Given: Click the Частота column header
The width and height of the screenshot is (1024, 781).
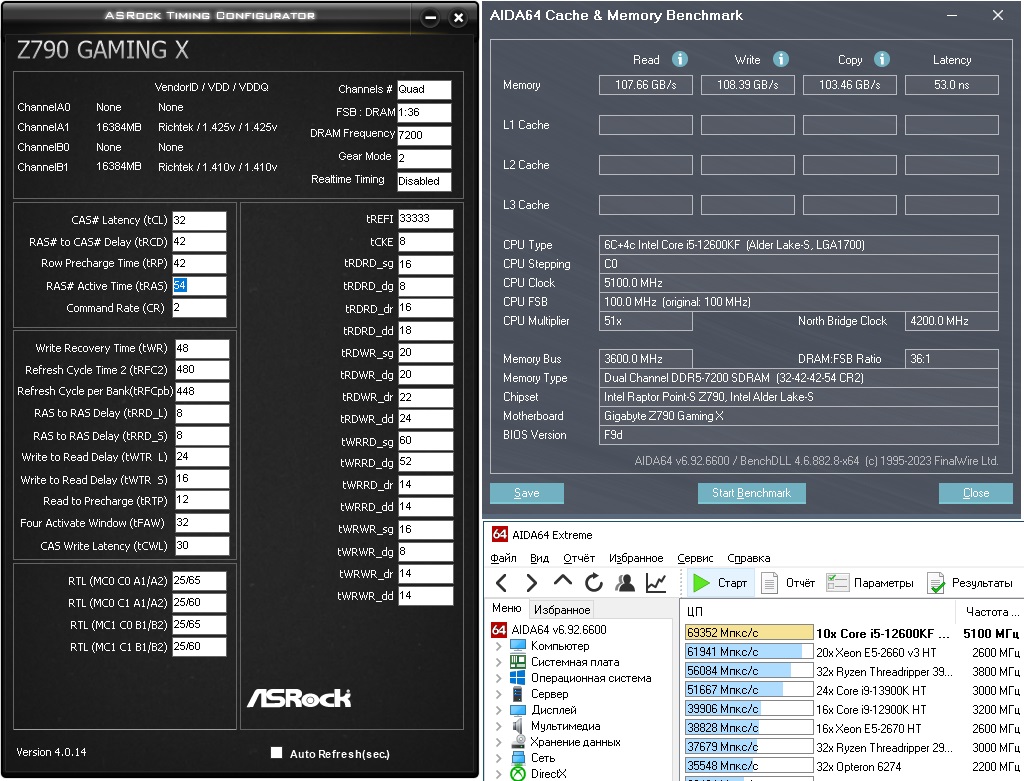Looking at the screenshot, I should (991, 611).
